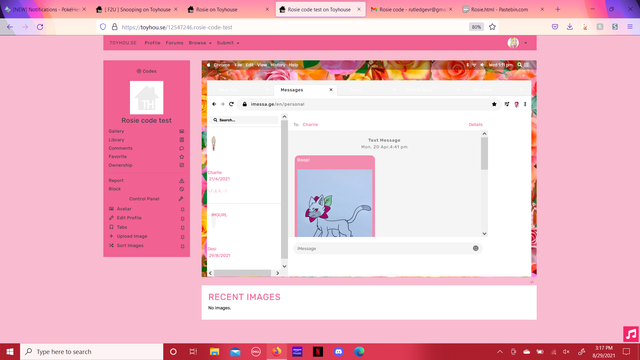Click the back arrow in the mock Chrome toolbar
Screen dimensions: 640x360
tap(214, 104)
